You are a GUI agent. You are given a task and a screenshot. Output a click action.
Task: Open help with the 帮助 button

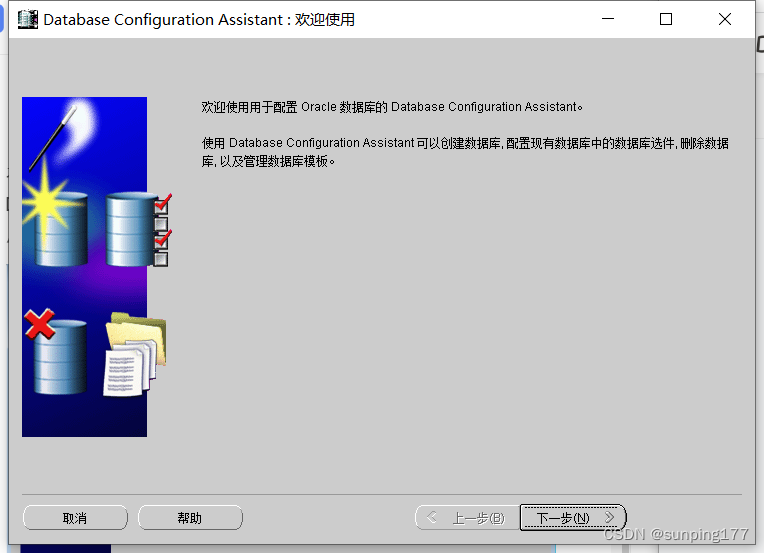[x=190, y=517]
